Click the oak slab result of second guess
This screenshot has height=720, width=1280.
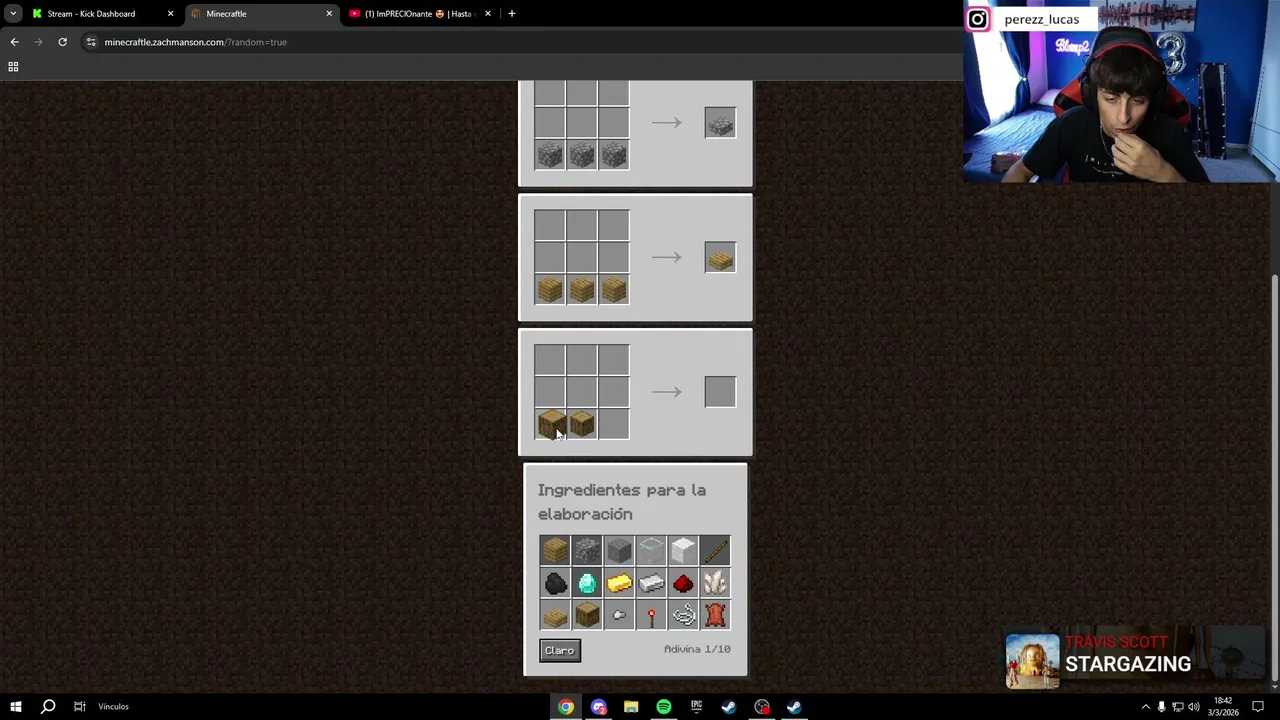(720, 258)
